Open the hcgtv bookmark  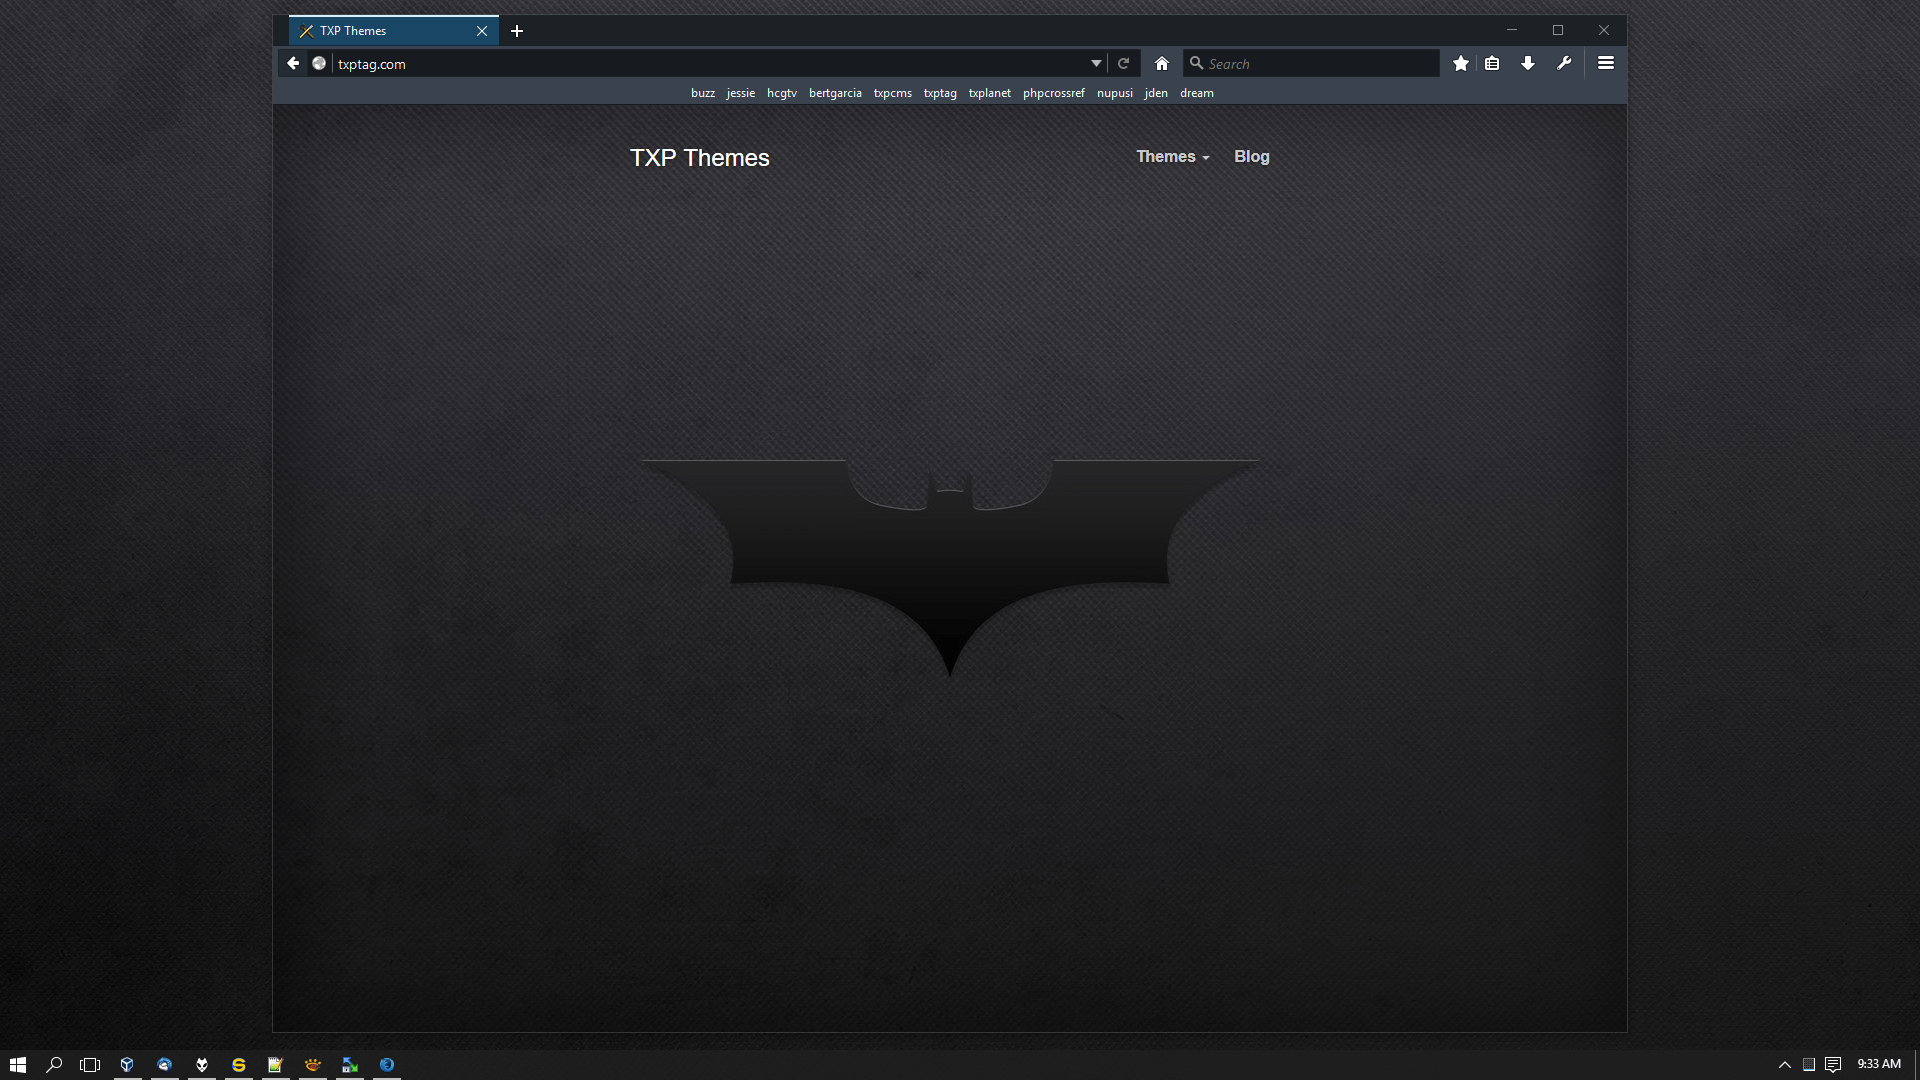click(x=782, y=93)
